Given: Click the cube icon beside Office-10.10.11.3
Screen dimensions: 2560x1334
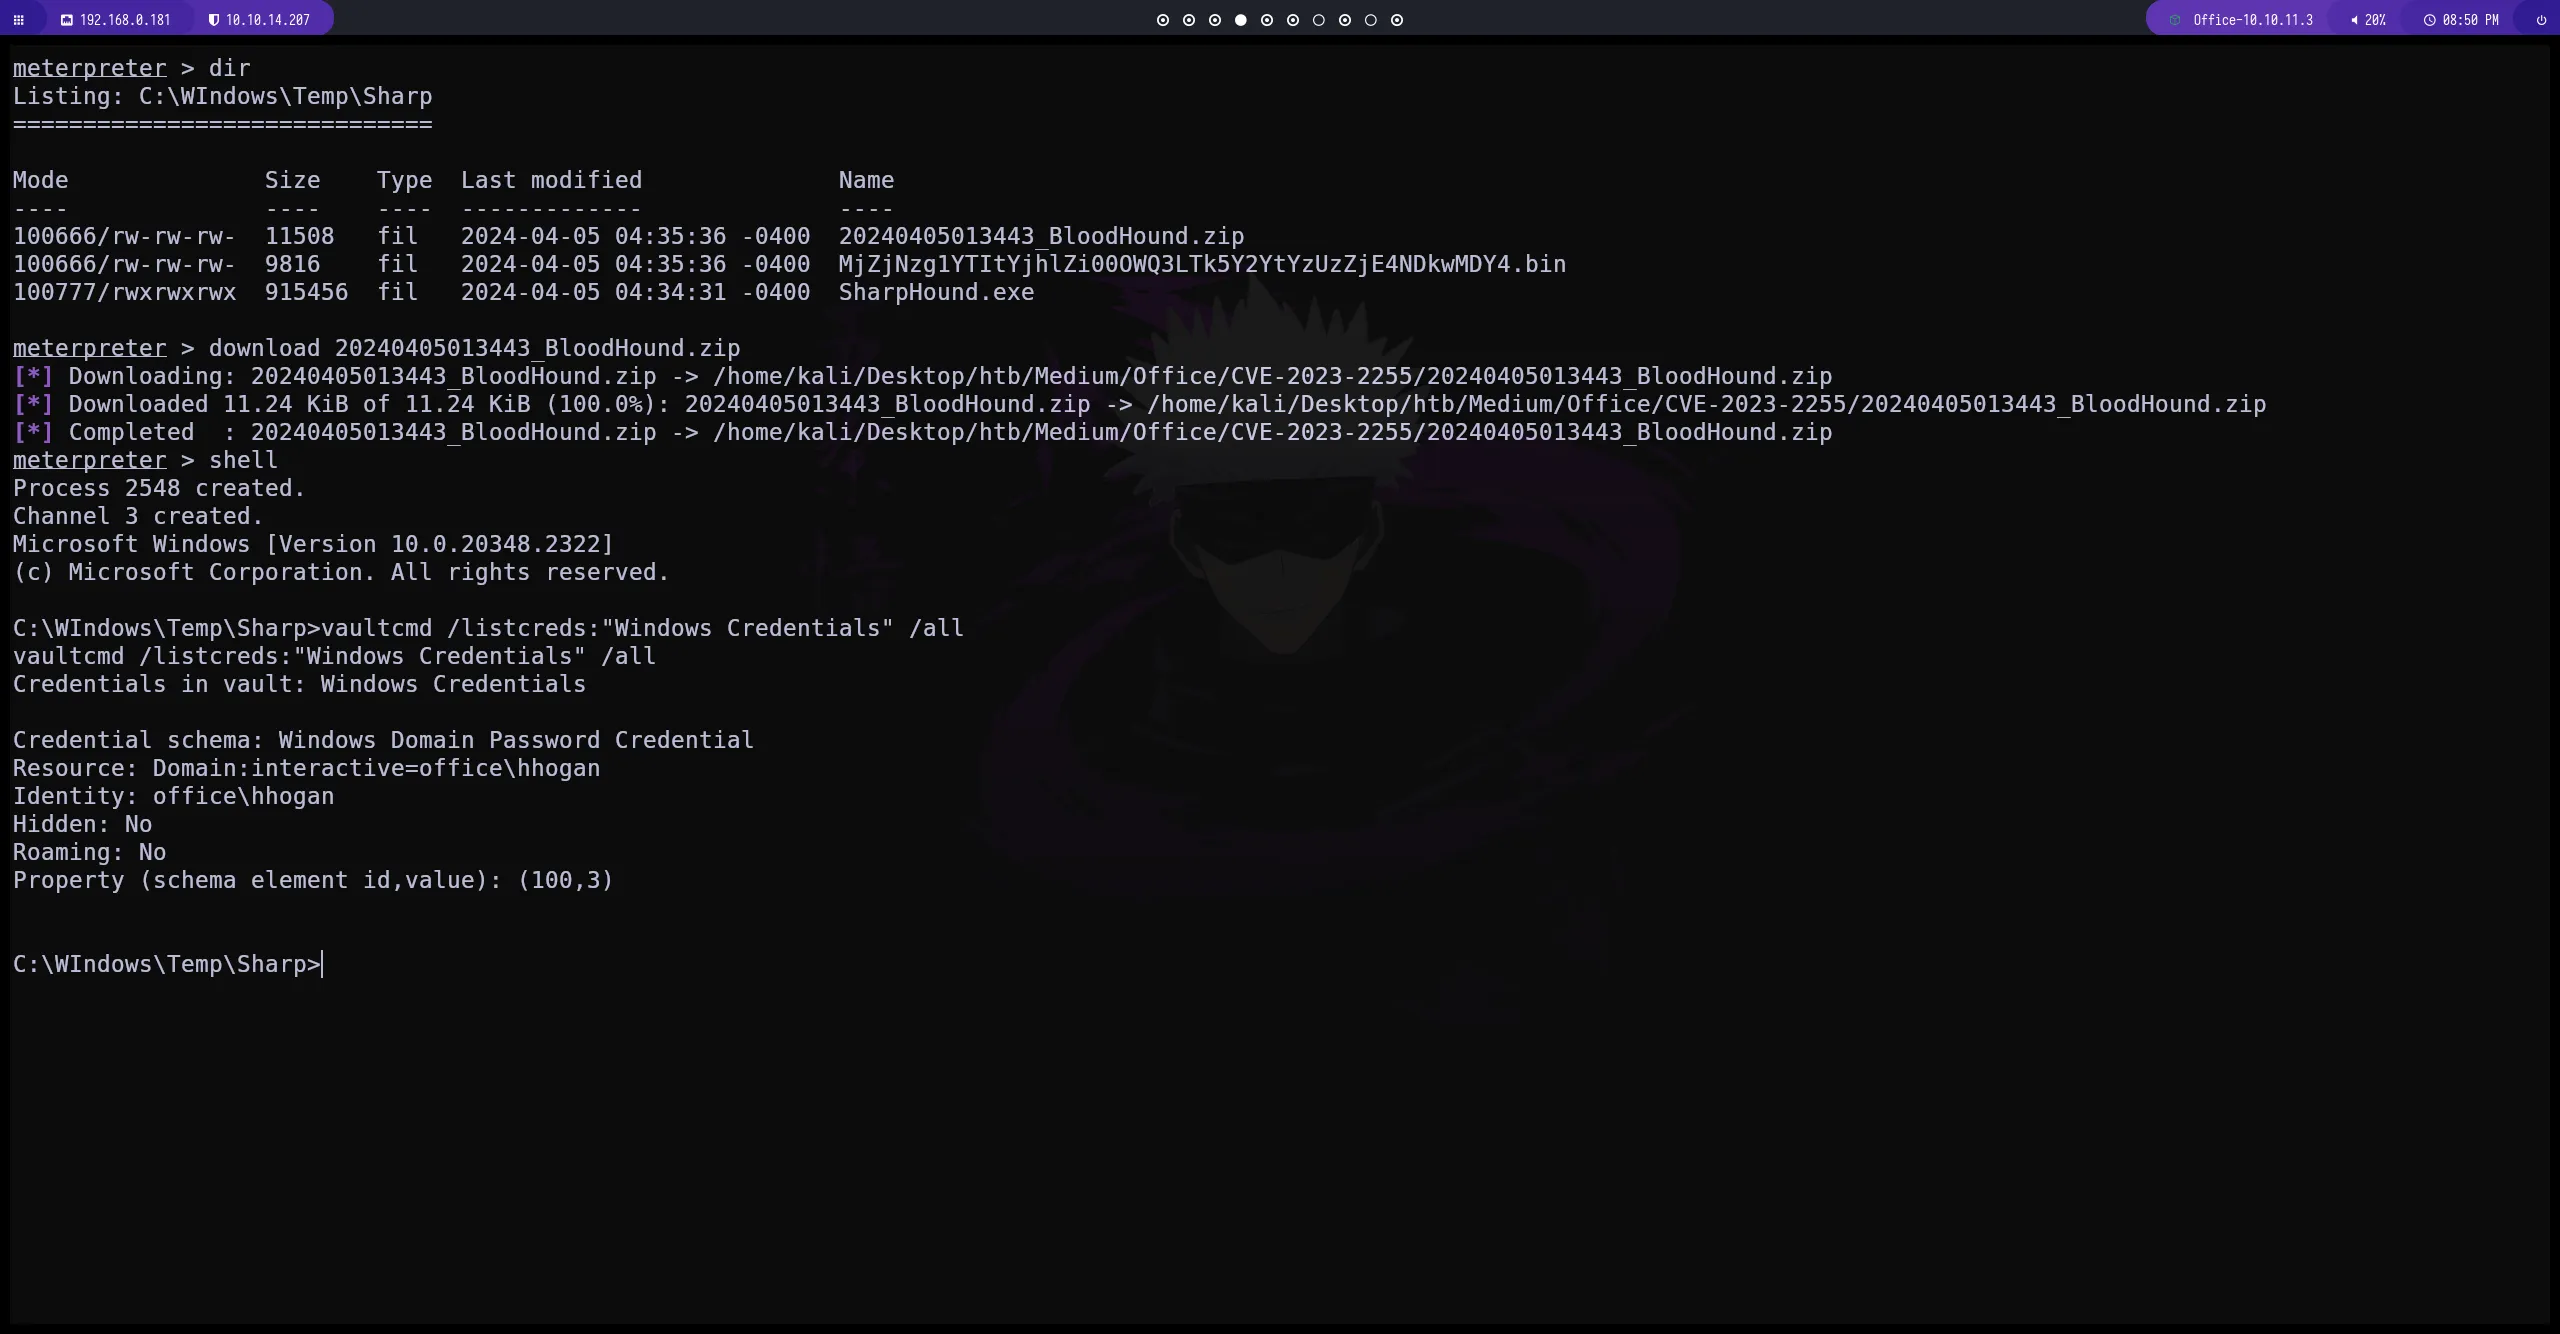Looking at the screenshot, I should 2174,20.
